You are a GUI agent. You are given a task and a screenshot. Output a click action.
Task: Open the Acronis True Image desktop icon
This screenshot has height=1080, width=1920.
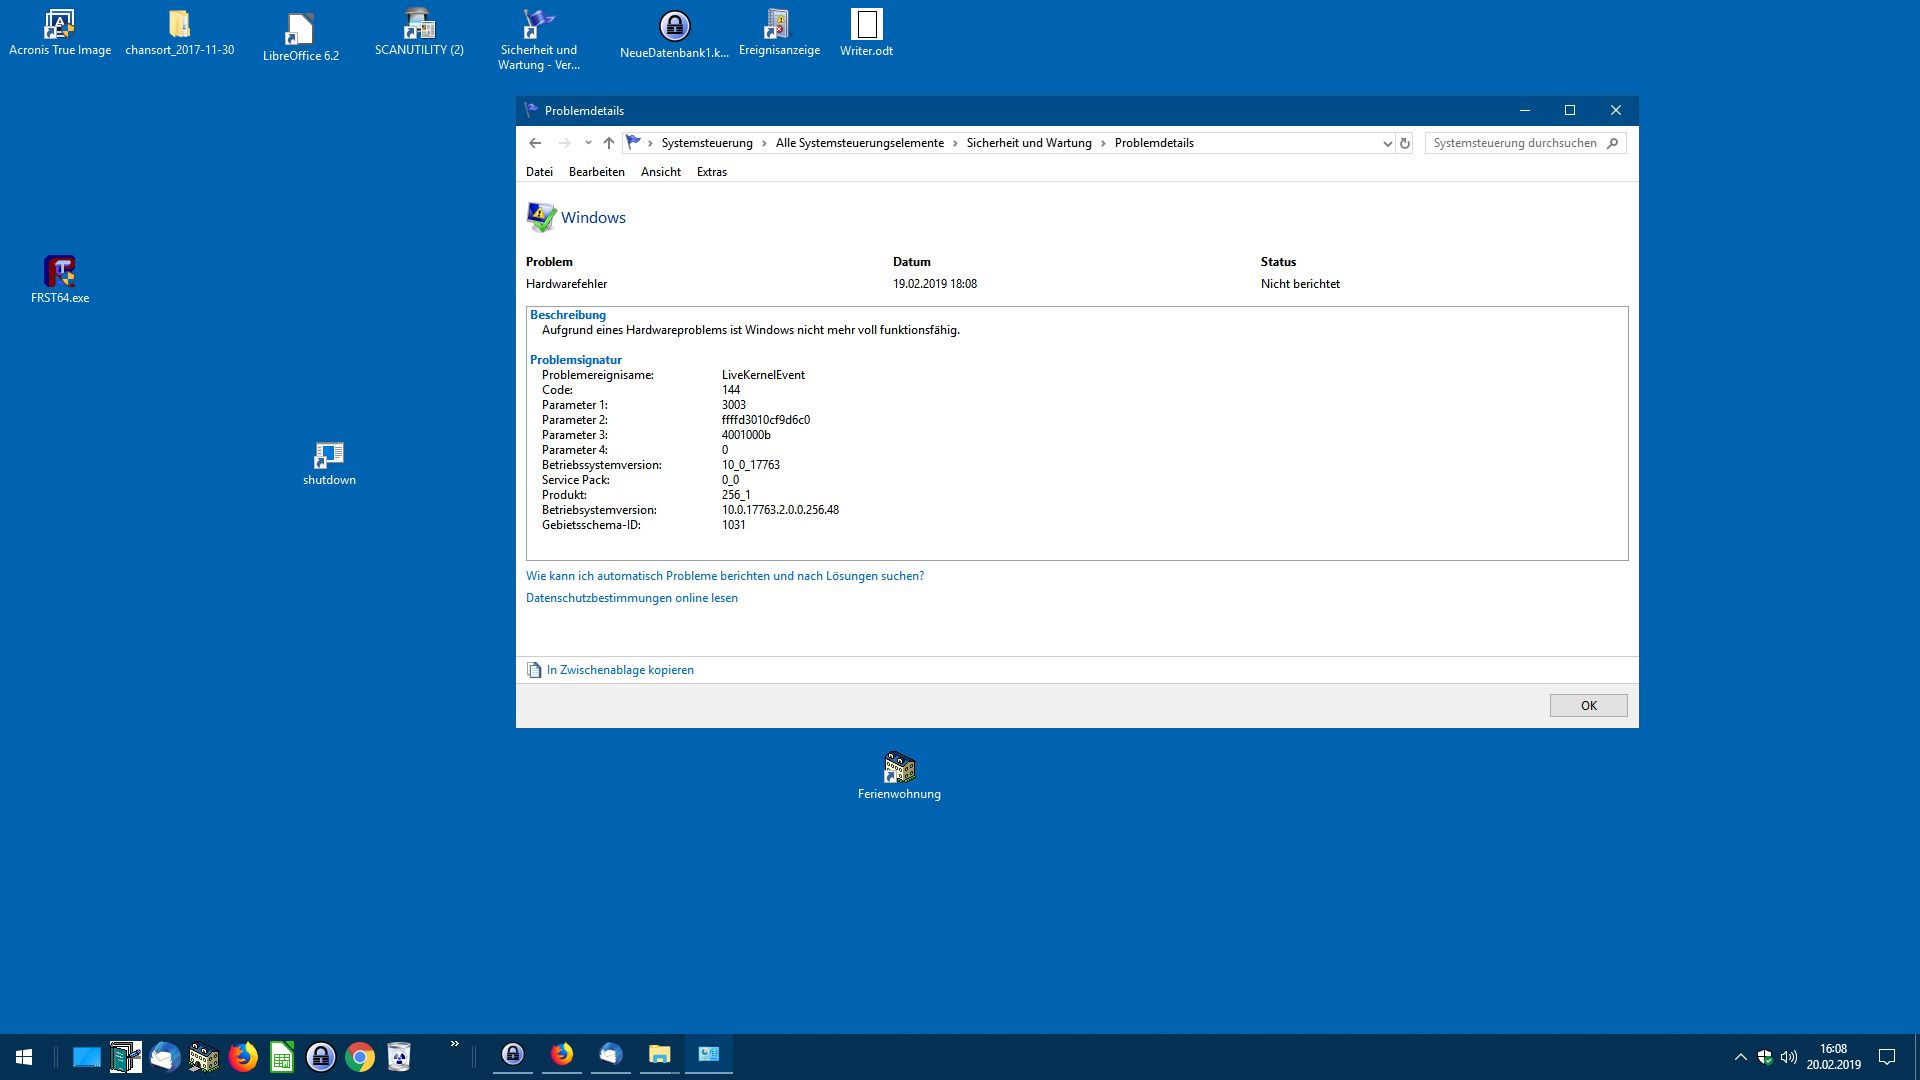(x=60, y=33)
